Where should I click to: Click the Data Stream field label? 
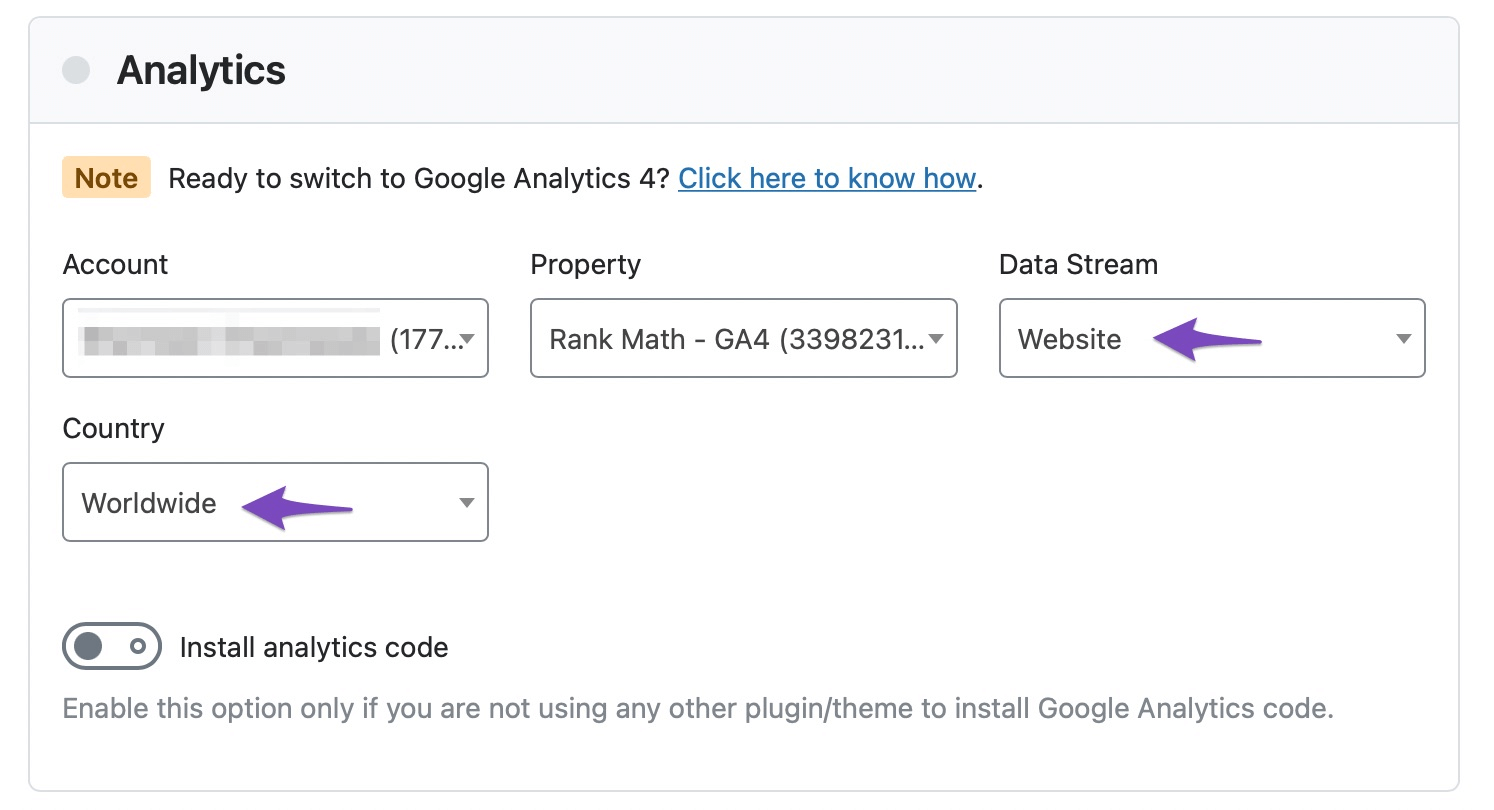(x=1078, y=264)
